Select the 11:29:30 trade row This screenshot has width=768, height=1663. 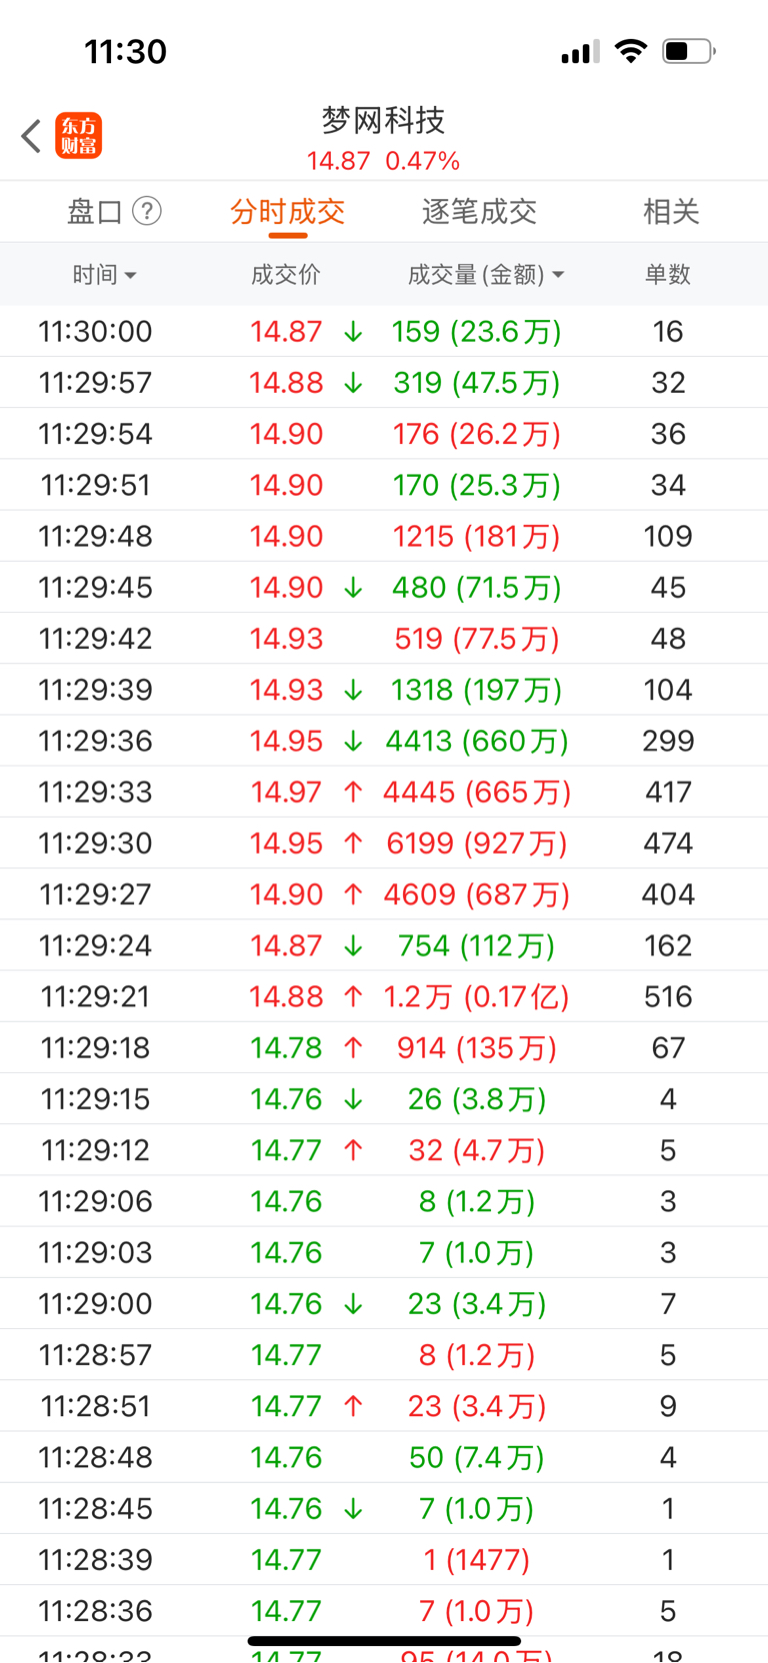pyautogui.click(x=384, y=843)
